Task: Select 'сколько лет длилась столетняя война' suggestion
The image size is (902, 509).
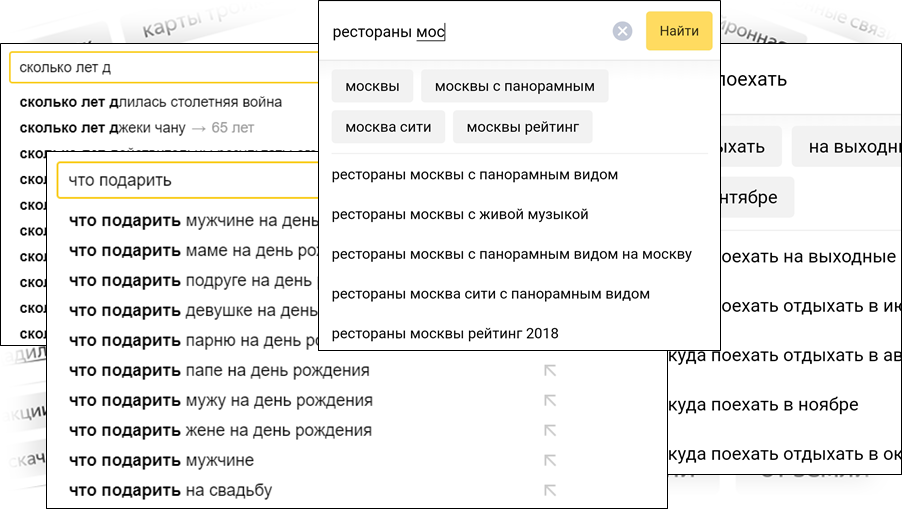Action: point(151,102)
